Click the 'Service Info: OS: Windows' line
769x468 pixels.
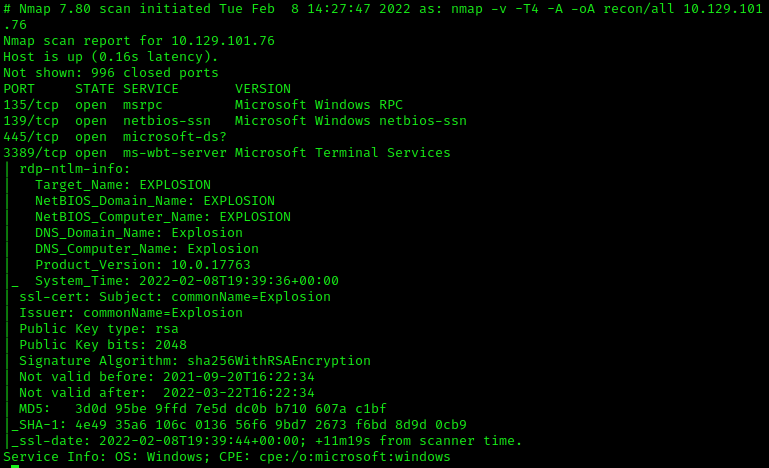(x=226, y=457)
